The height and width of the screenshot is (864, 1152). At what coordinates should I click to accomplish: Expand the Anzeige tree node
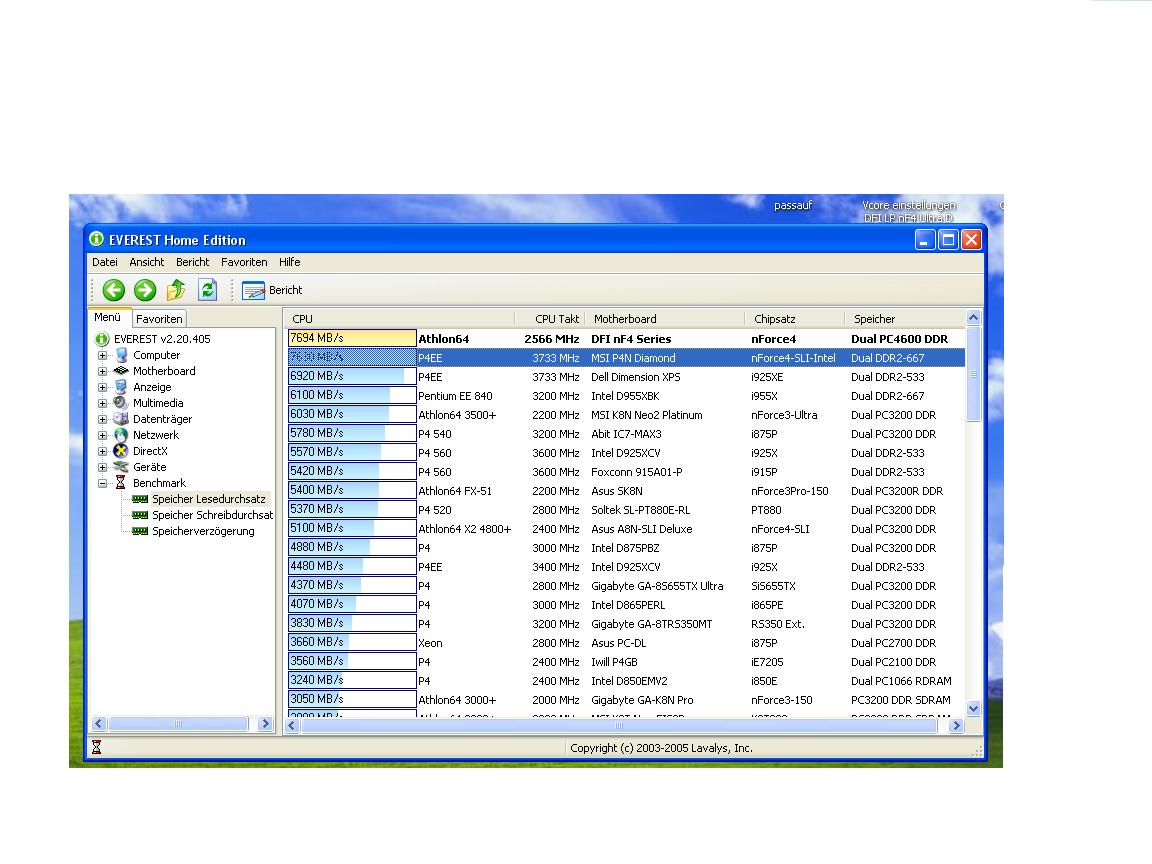pos(103,387)
